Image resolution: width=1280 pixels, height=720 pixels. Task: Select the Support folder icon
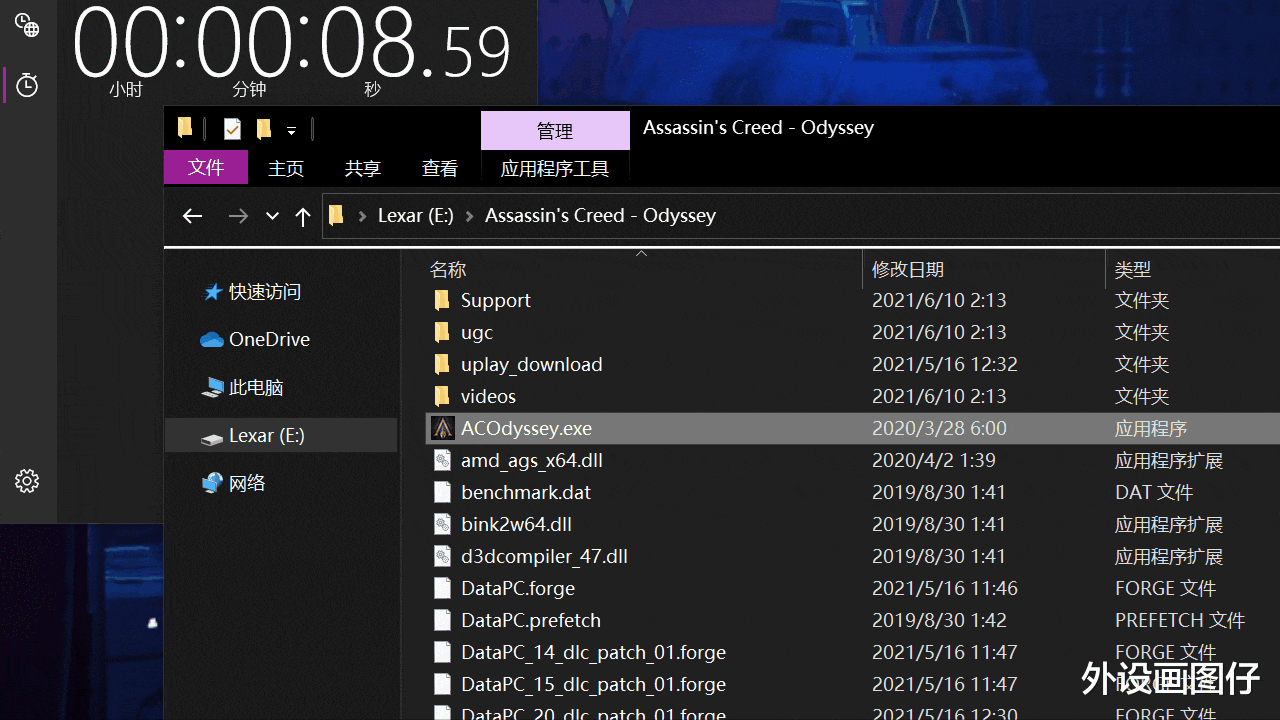[x=443, y=300]
